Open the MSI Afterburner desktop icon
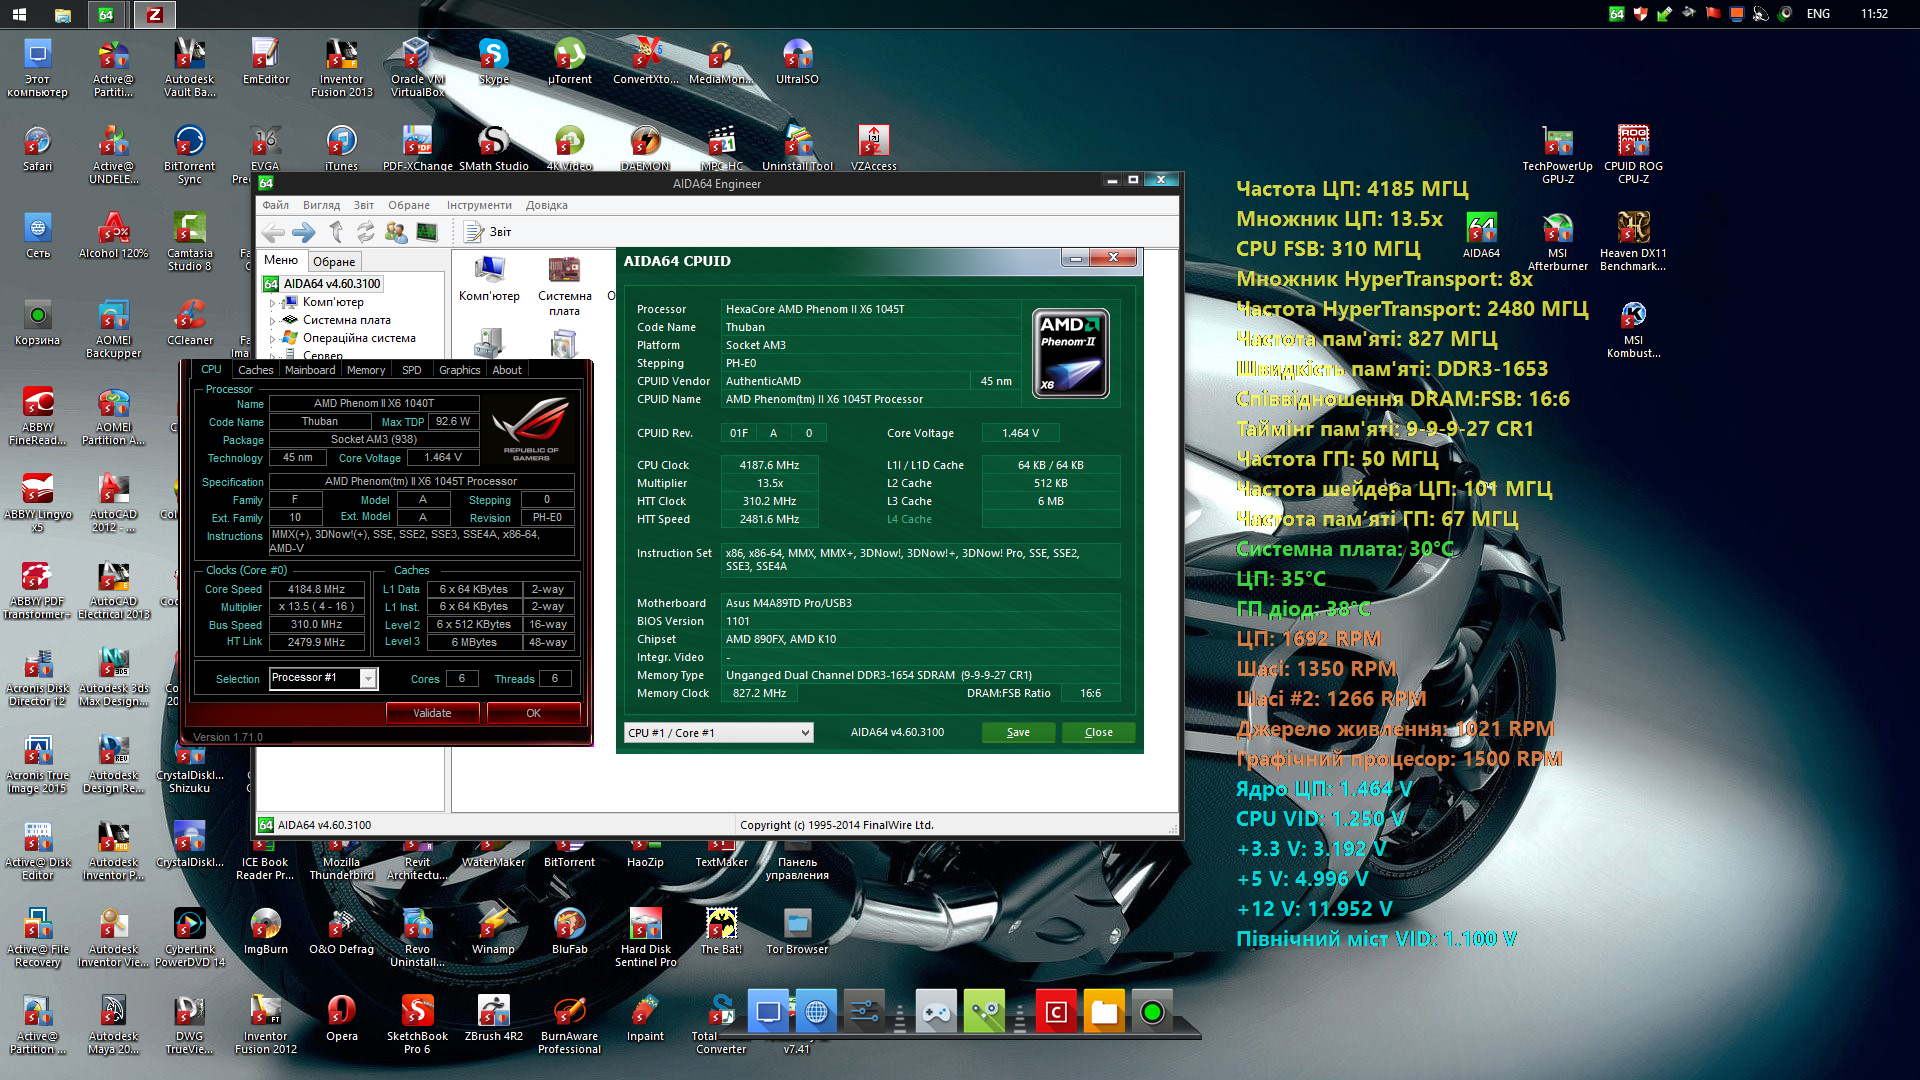This screenshot has height=1080, width=1920. [1557, 242]
